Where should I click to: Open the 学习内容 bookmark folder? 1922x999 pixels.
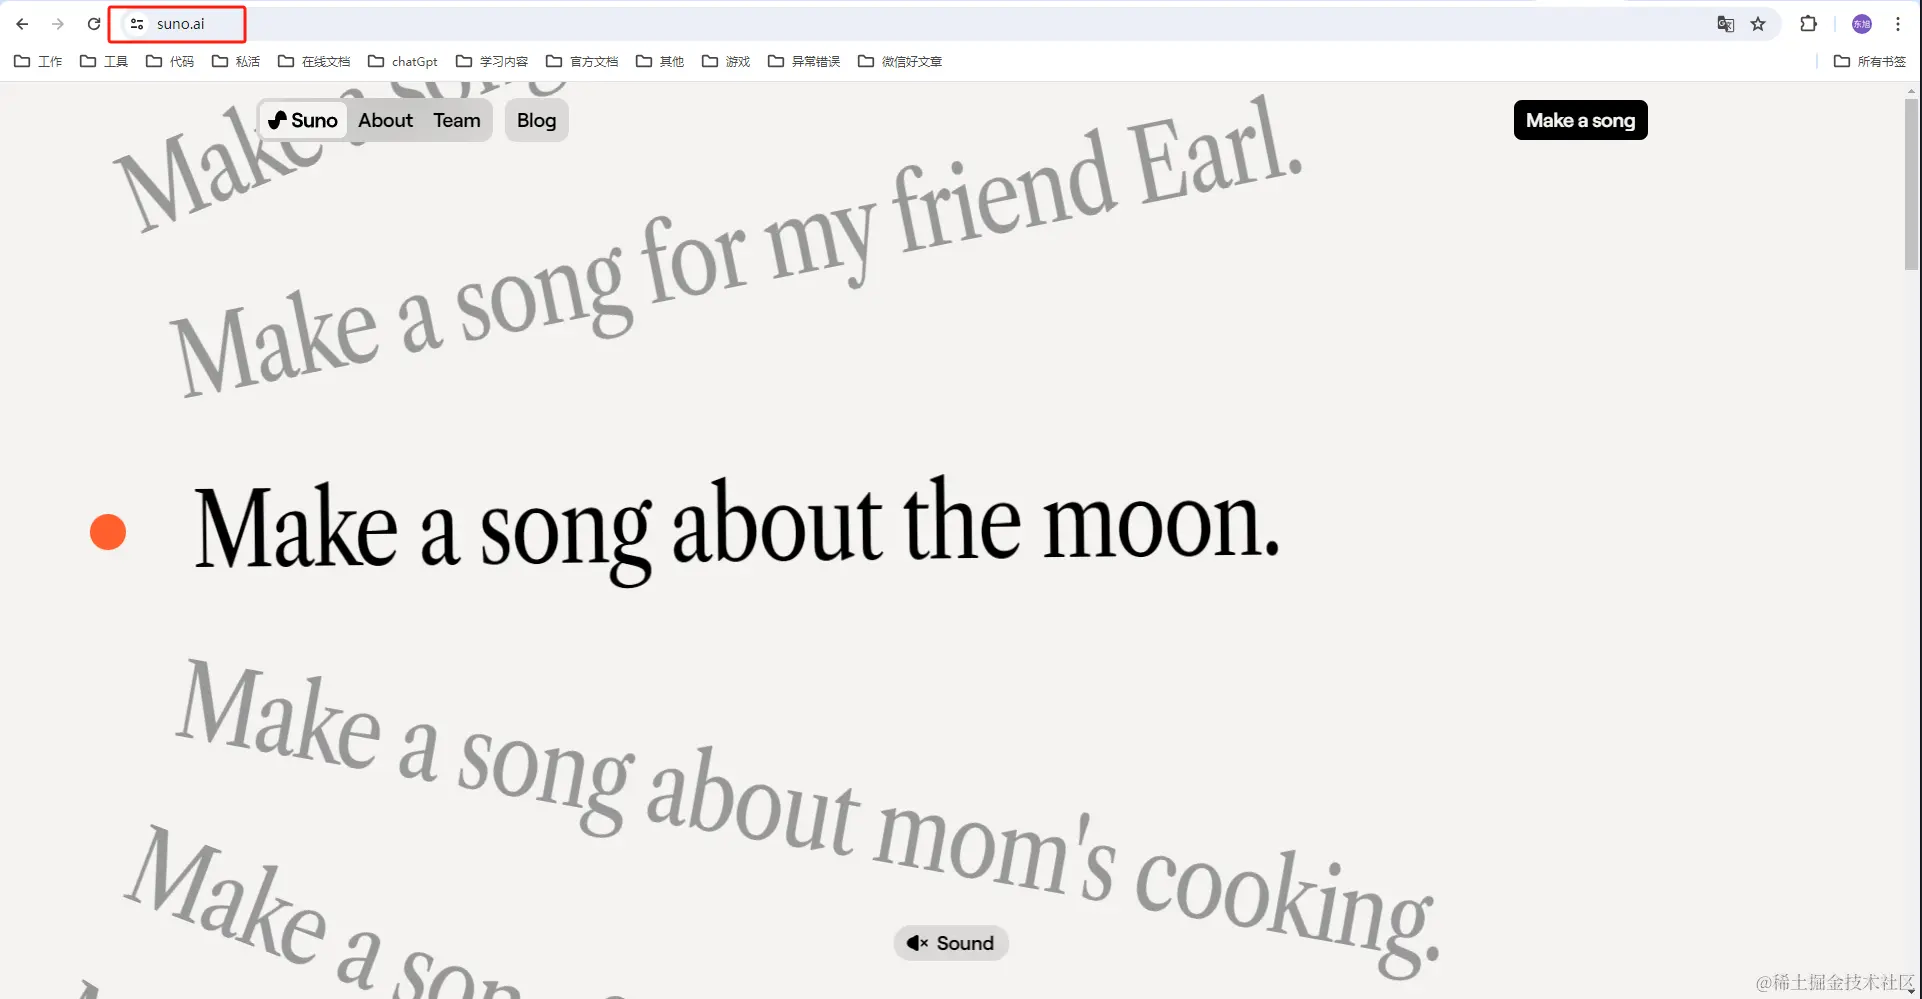(x=492, y=61)
